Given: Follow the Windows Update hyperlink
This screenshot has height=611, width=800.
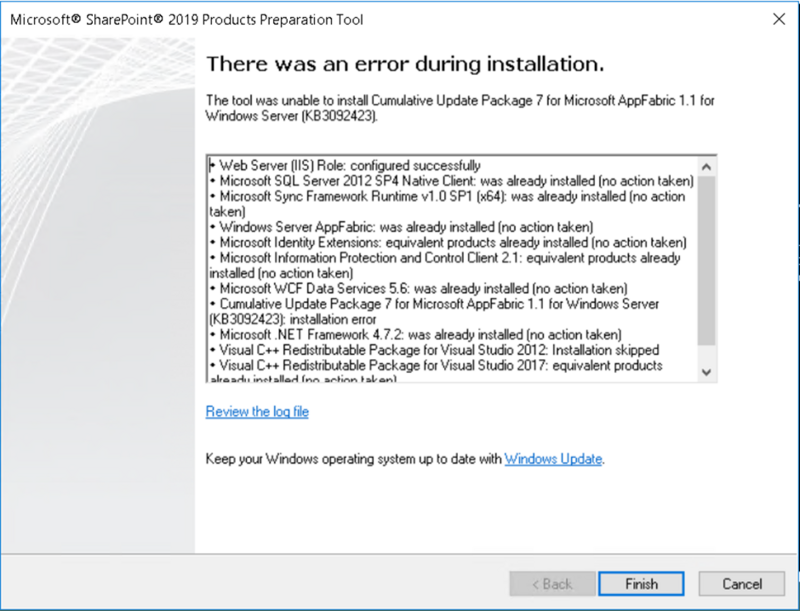Looking at the screenshot, I should click(x=553, y=459).
